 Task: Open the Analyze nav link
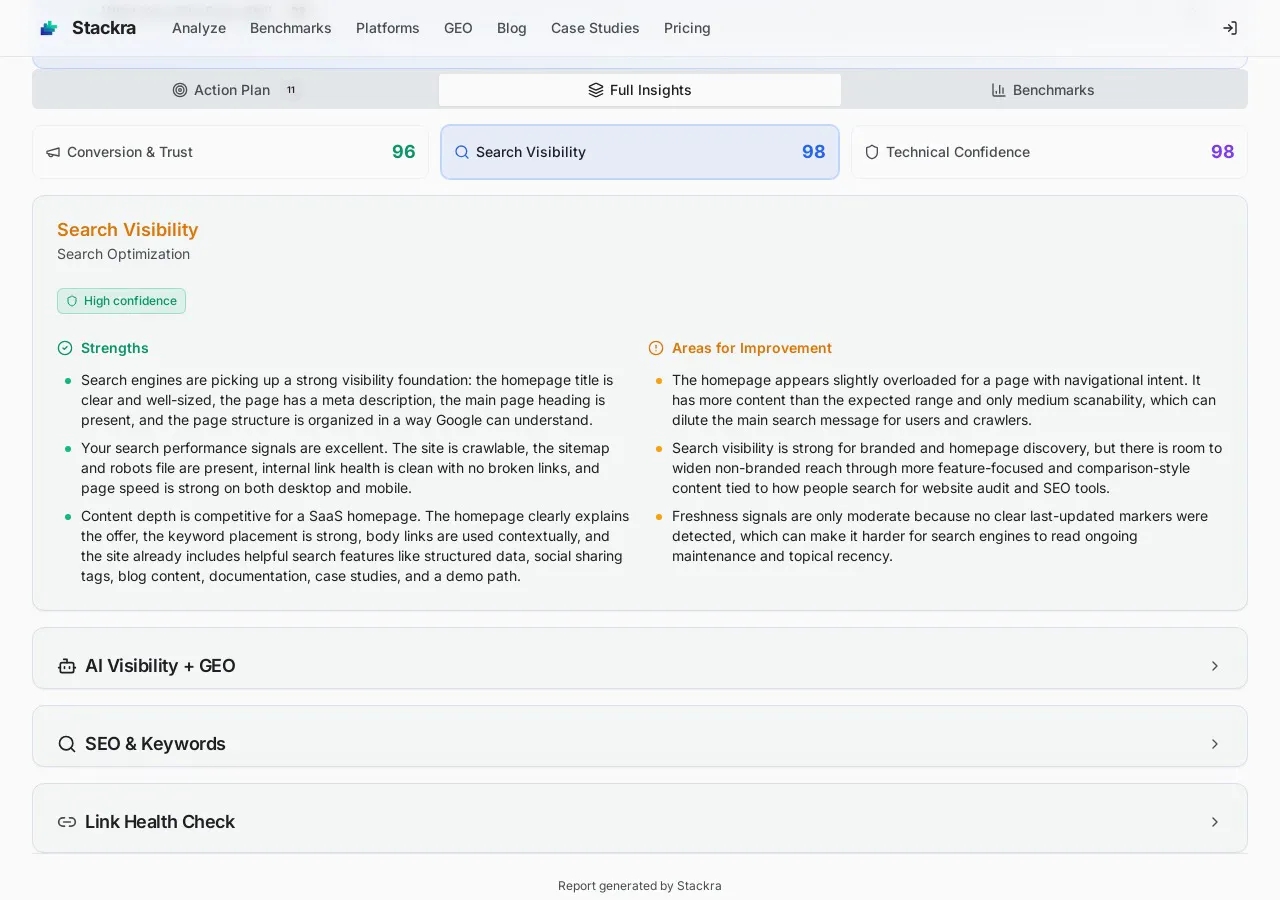click(199, 28)
